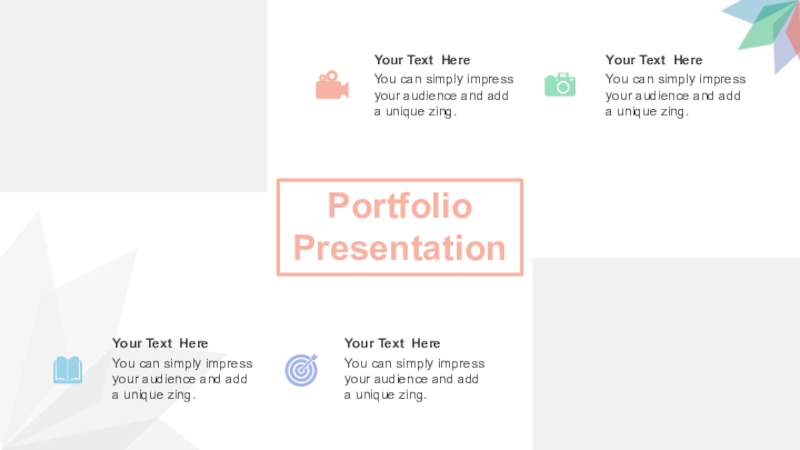Click the salmon video camera icon
The width and height of the screenshot is (800, 450).
331,86
